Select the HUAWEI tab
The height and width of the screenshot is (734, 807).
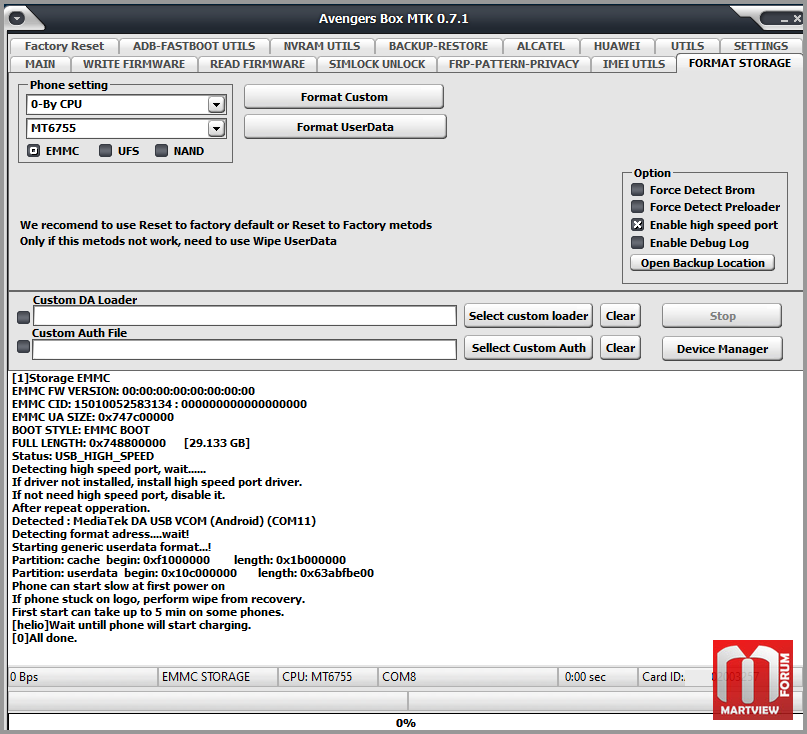pyautogui.click(x=617, y=46)
